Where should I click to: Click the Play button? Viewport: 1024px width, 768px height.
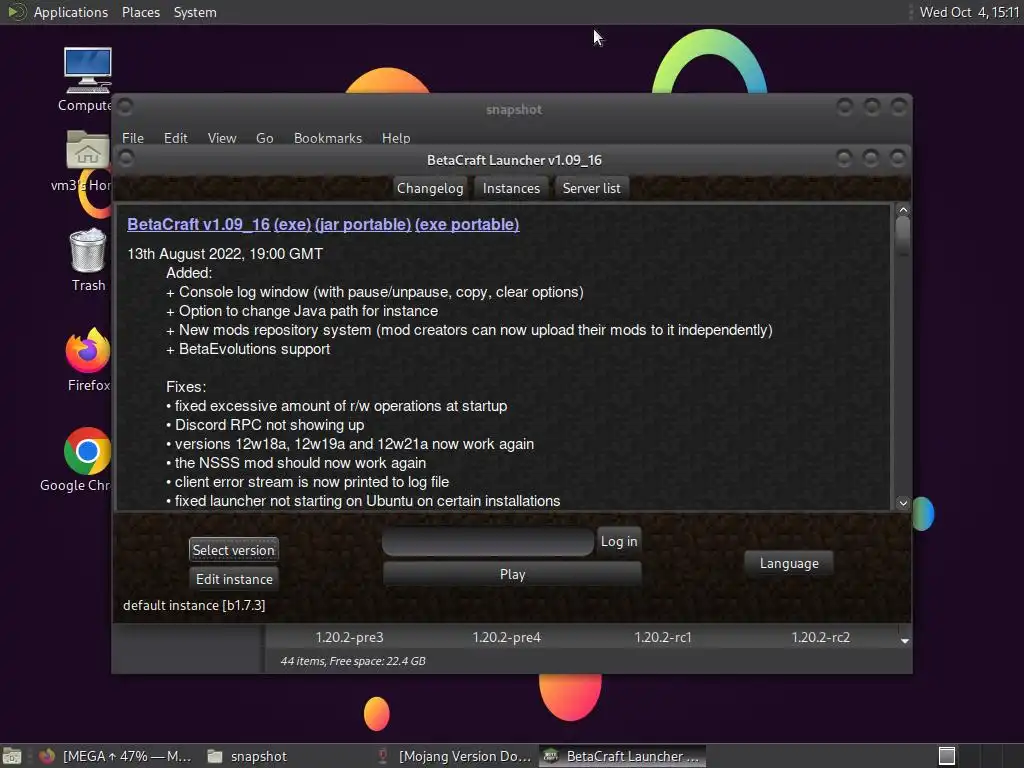512,574
